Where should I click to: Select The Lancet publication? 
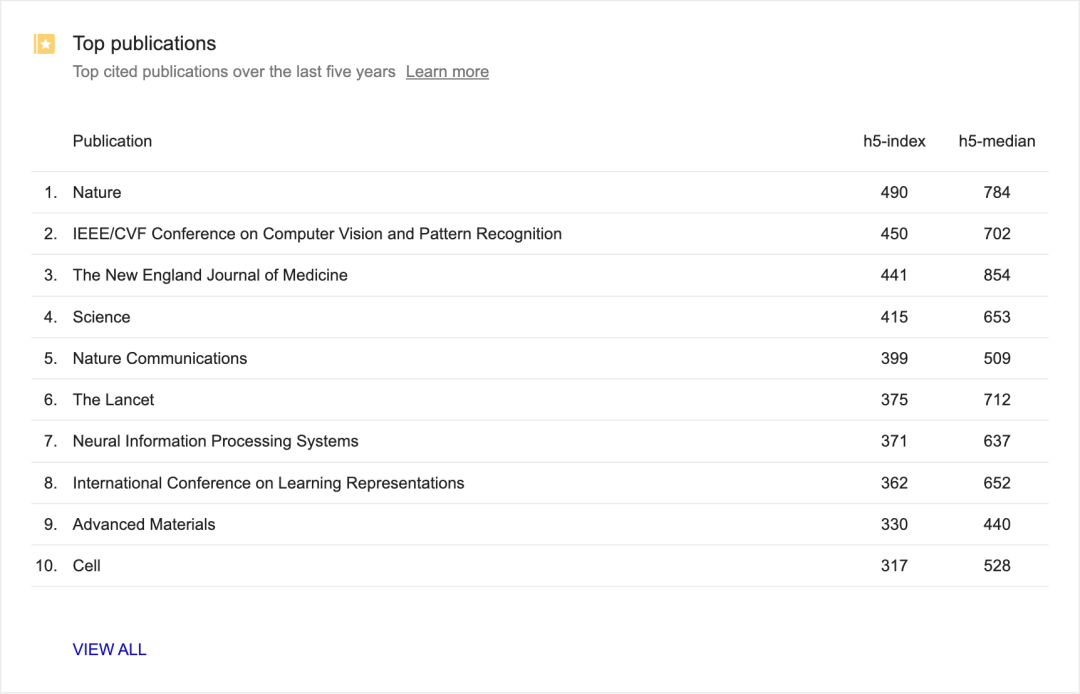114,400
